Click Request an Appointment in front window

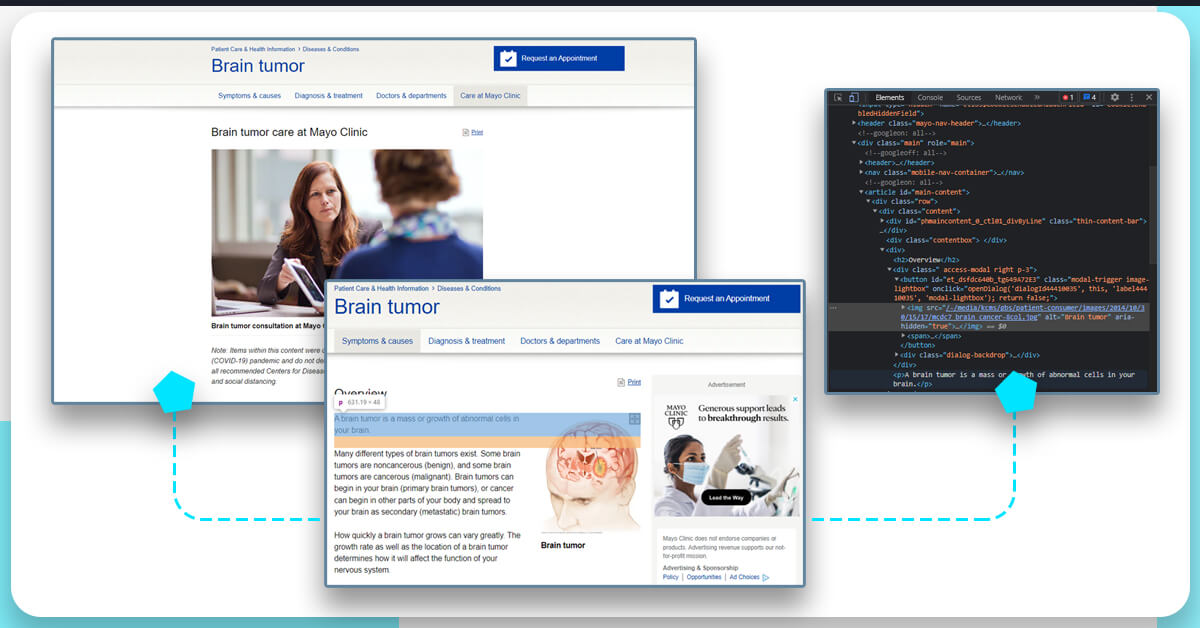coord(727,298)
